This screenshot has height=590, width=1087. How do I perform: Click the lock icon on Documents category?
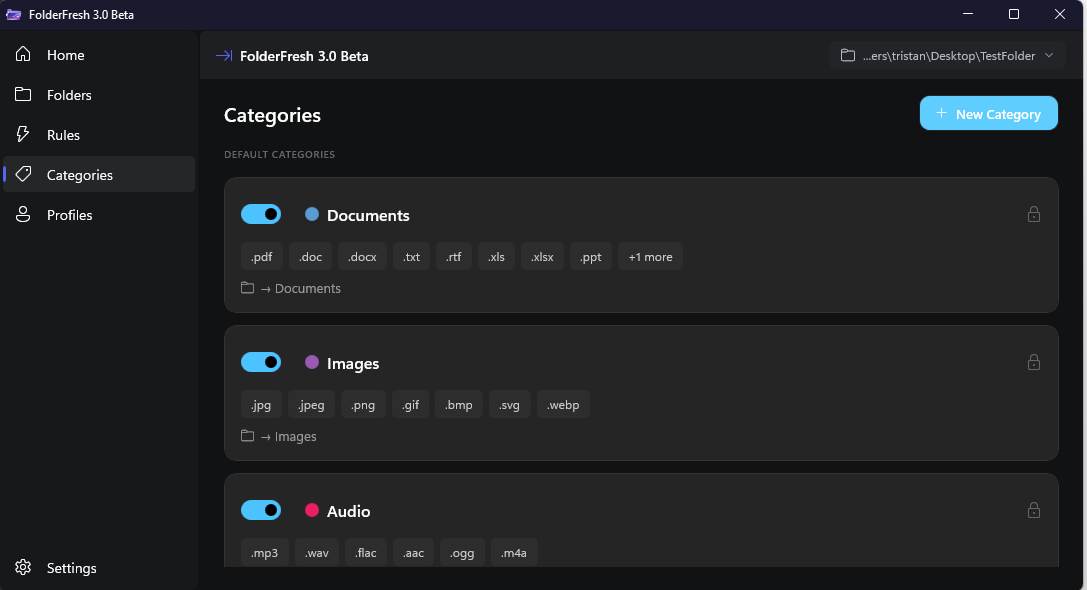[1034, 214]
